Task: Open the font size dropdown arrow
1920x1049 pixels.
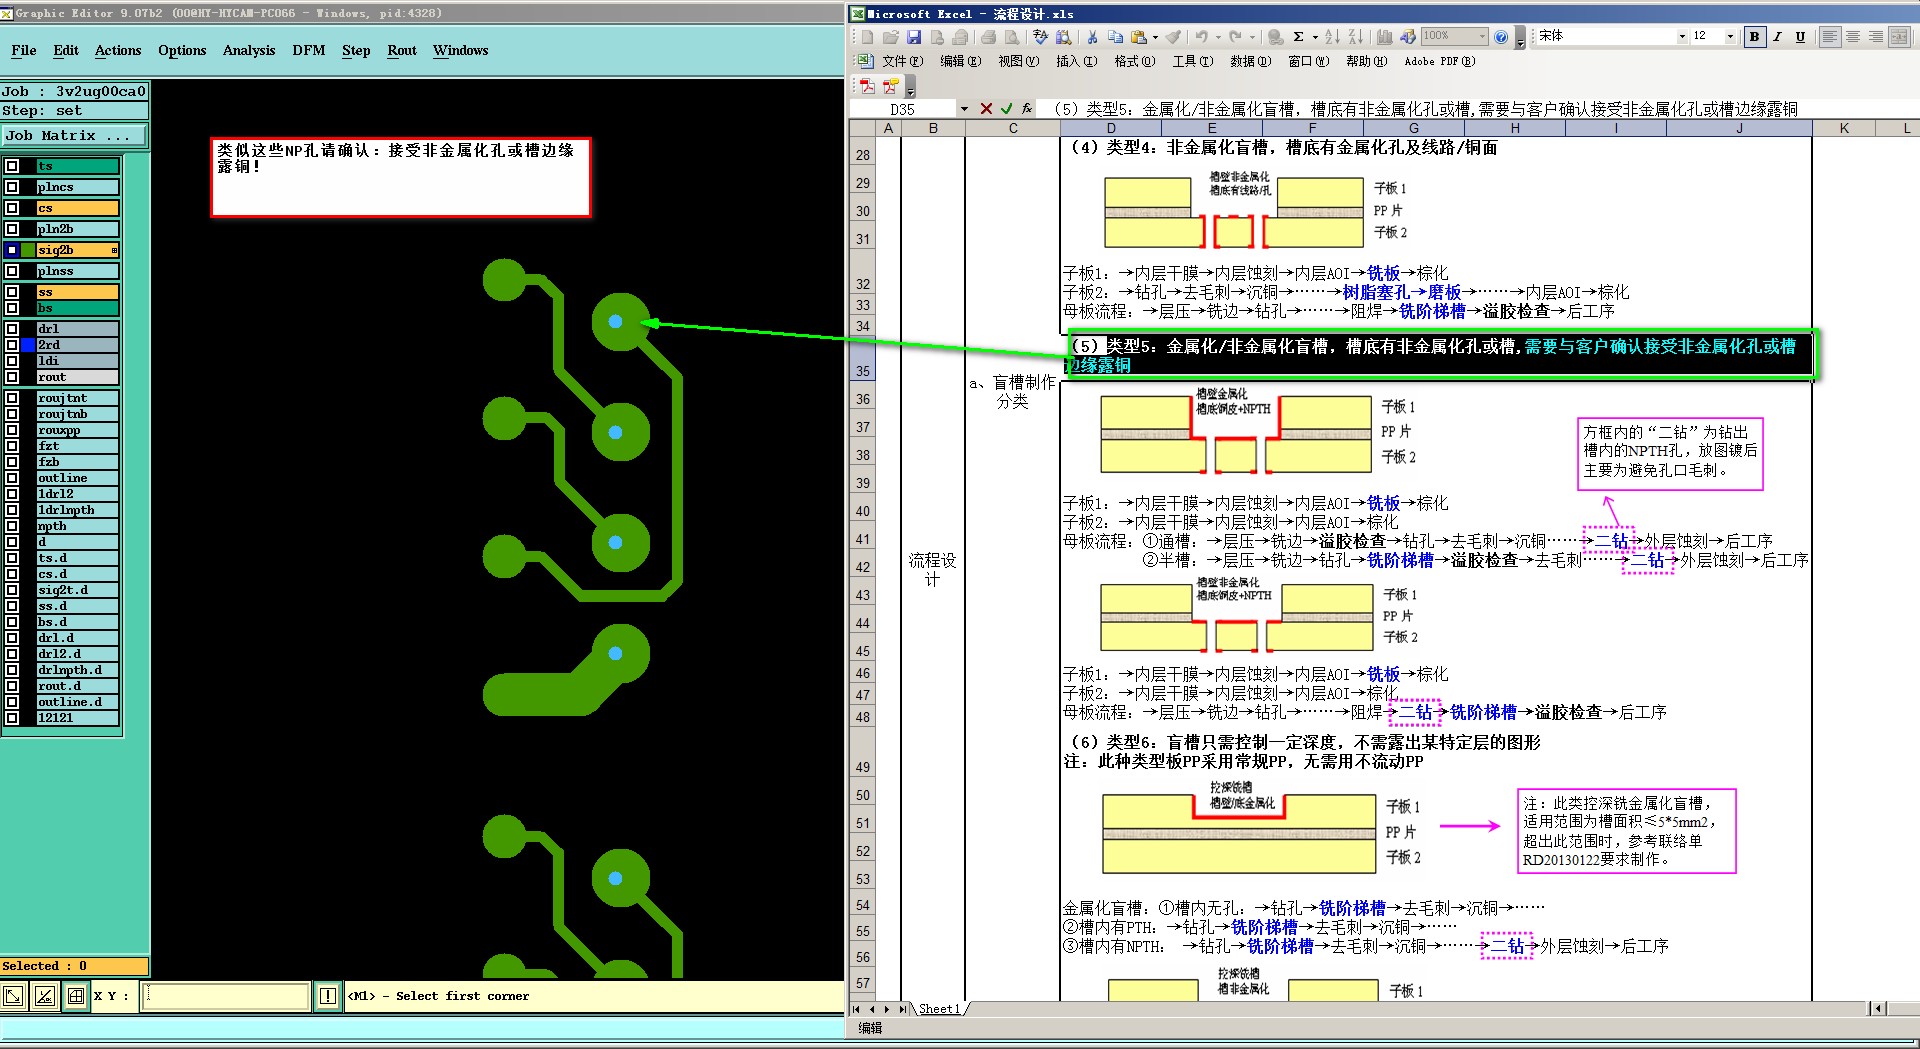Action: [x=1730, y=37]
